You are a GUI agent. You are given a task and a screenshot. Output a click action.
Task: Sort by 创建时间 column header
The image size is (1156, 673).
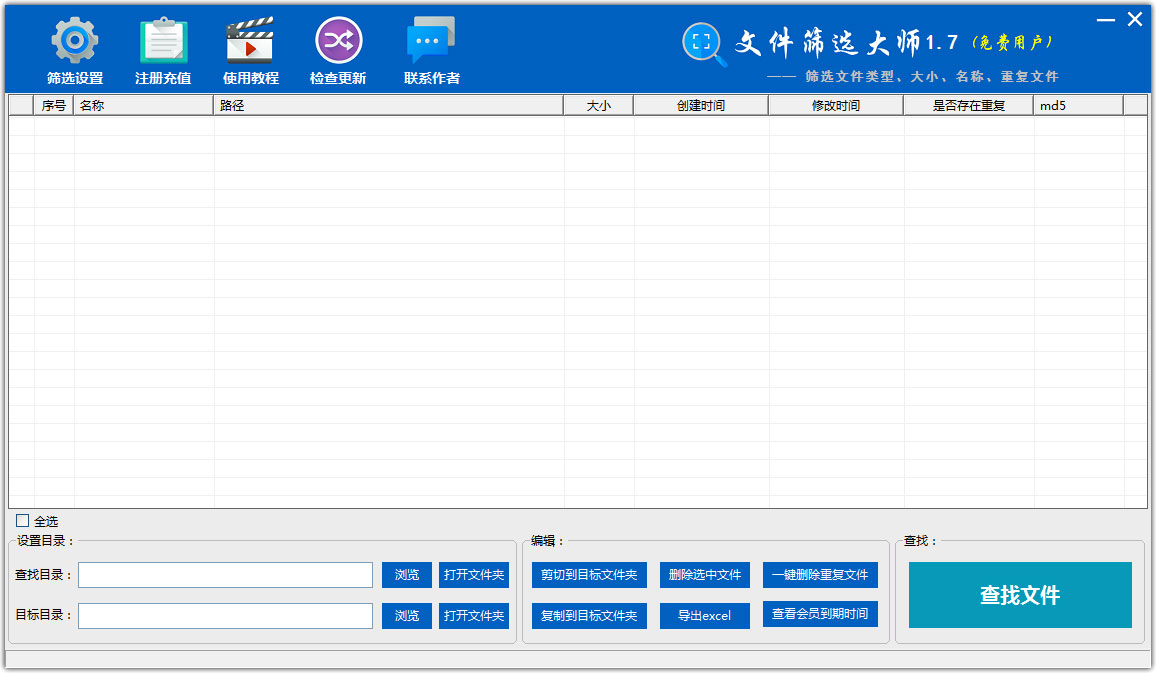[x=700, y=105]
